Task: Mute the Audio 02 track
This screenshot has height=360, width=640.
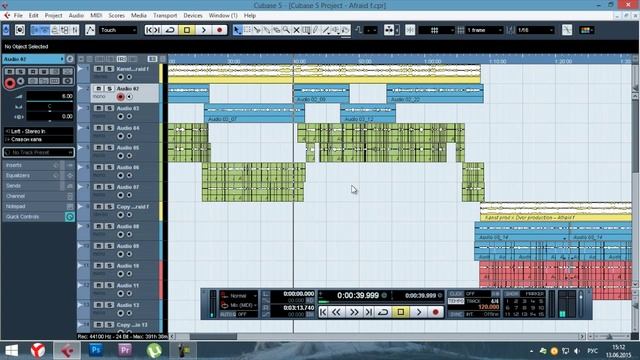Action: pyautogui.click(x=98, y=89)
